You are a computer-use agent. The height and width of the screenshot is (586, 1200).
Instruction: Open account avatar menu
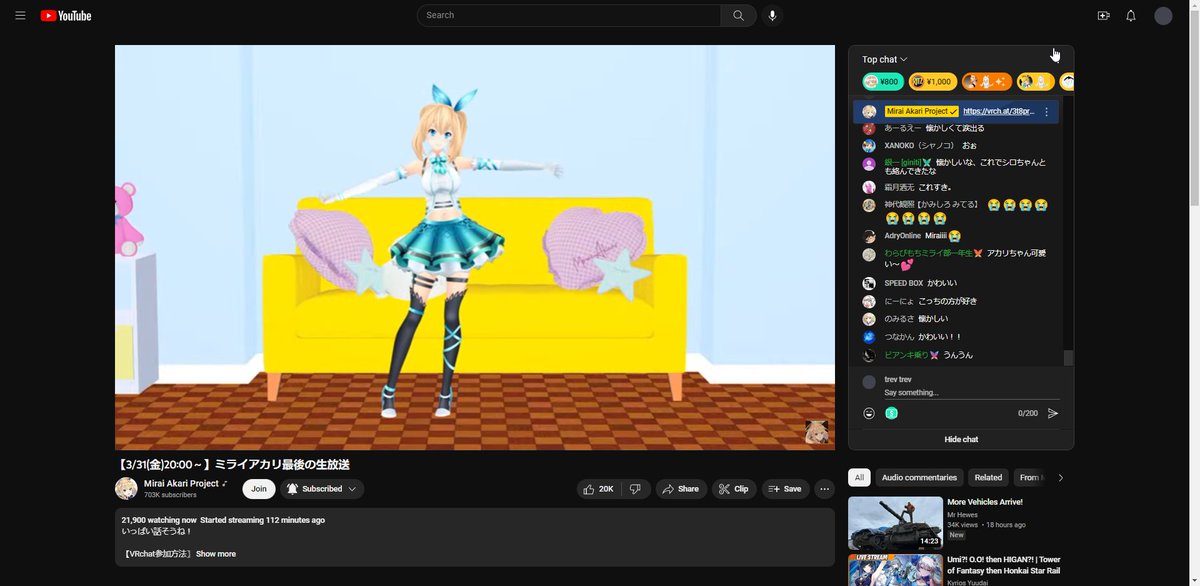(x=1163, y=16)
